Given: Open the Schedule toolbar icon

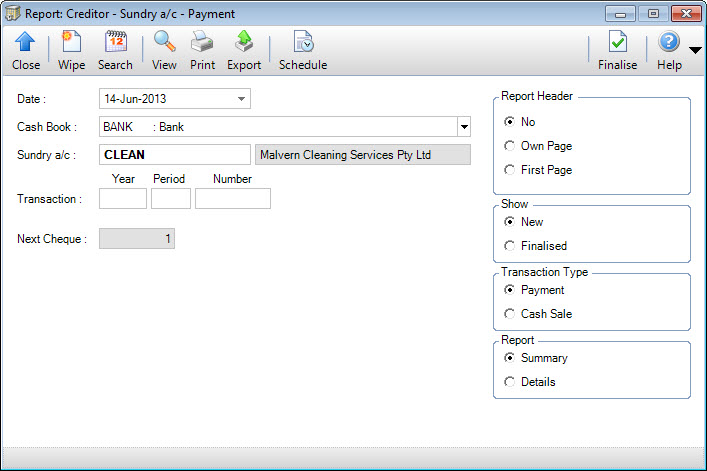Looking at the screenshot, I should point(303,42).
